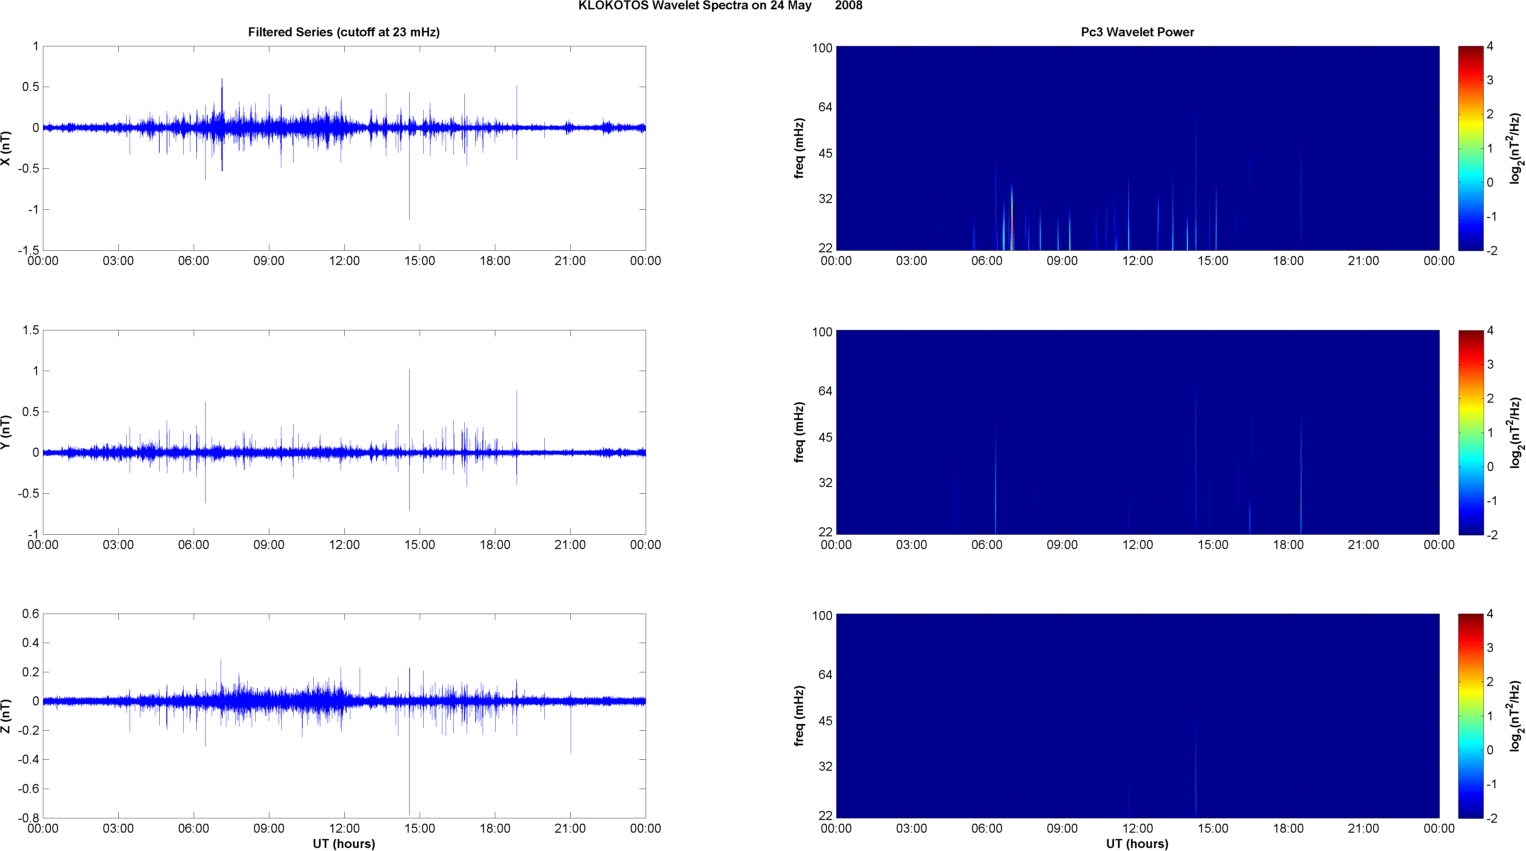This screenshot has width=1526, height=851.
Task: Click the top spectrogram's colorbar
Action: pyautogui.click(x=1469, y=148)
